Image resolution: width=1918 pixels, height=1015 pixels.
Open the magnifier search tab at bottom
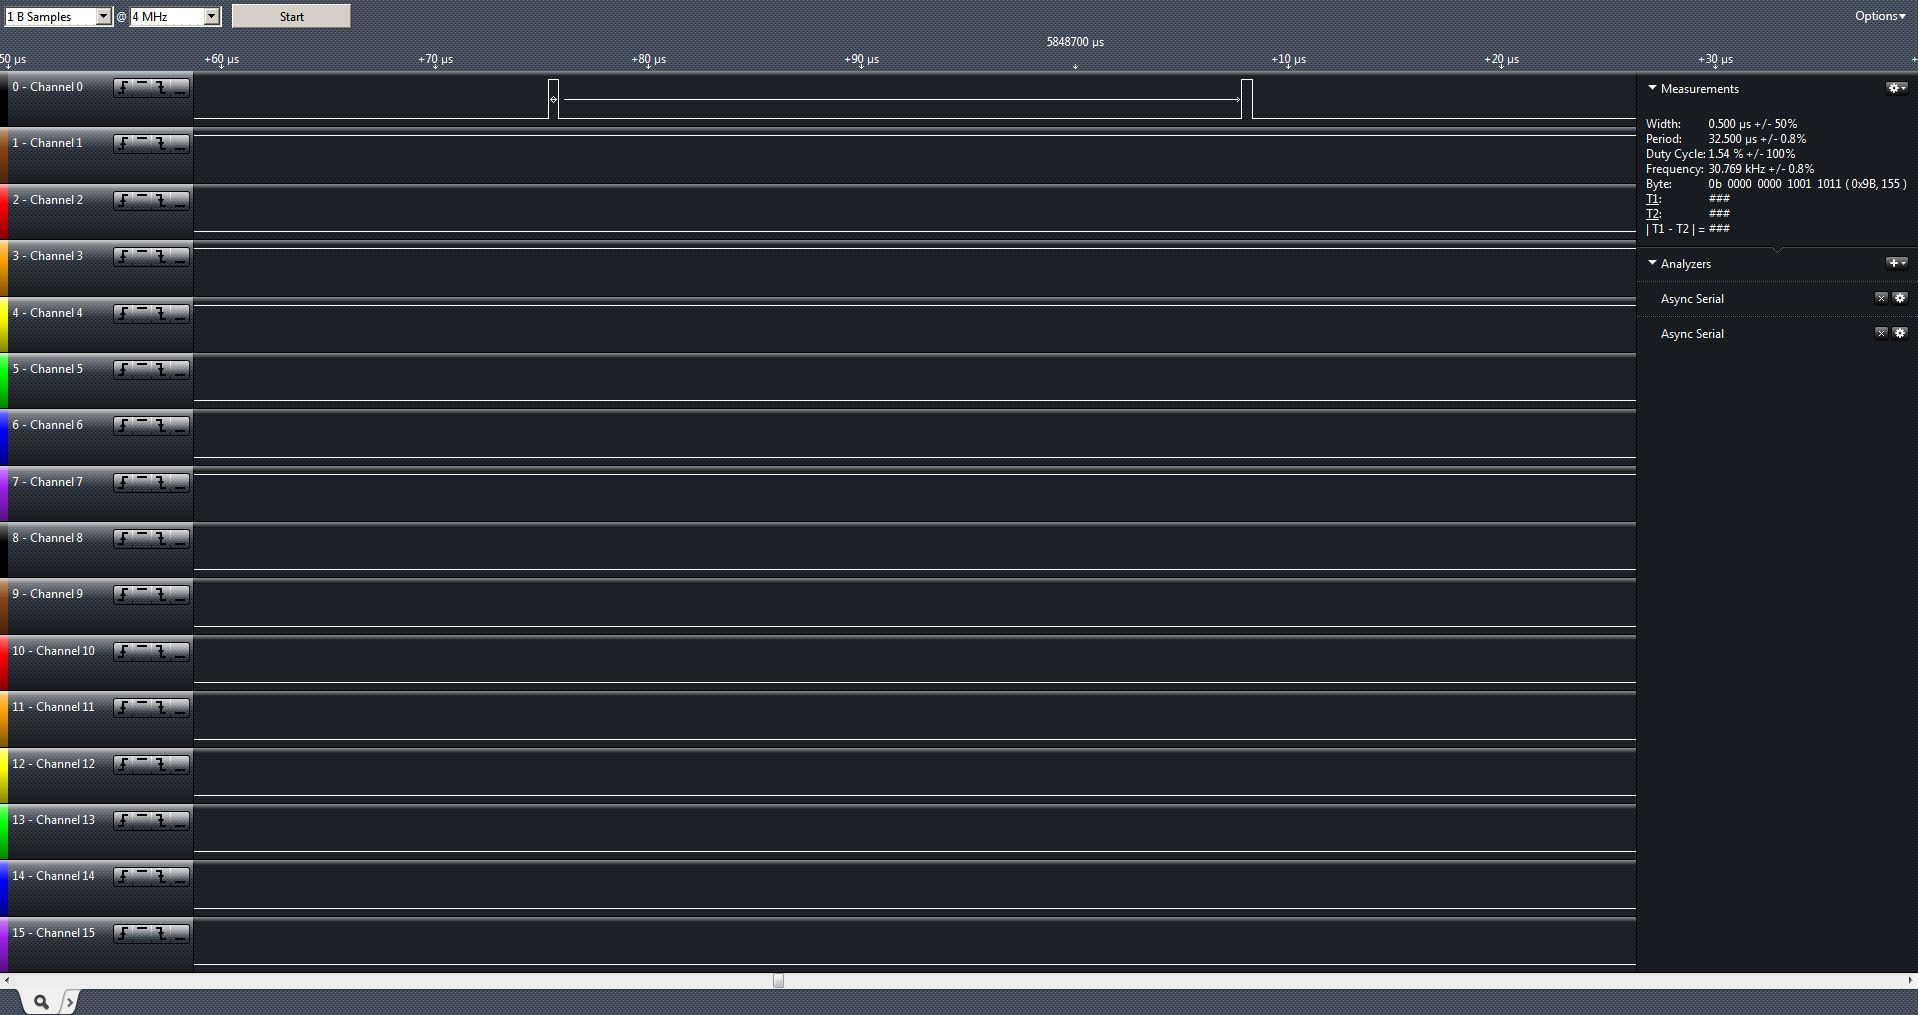click(40, 1001)
